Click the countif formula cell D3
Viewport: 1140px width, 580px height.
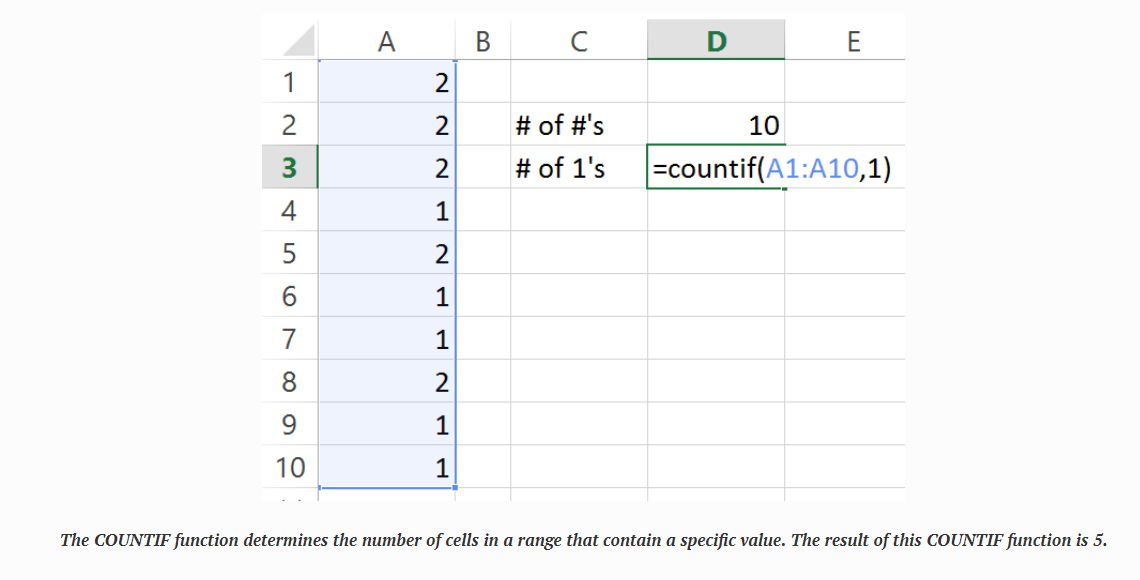pyautogui.click(x=716, y=168)
